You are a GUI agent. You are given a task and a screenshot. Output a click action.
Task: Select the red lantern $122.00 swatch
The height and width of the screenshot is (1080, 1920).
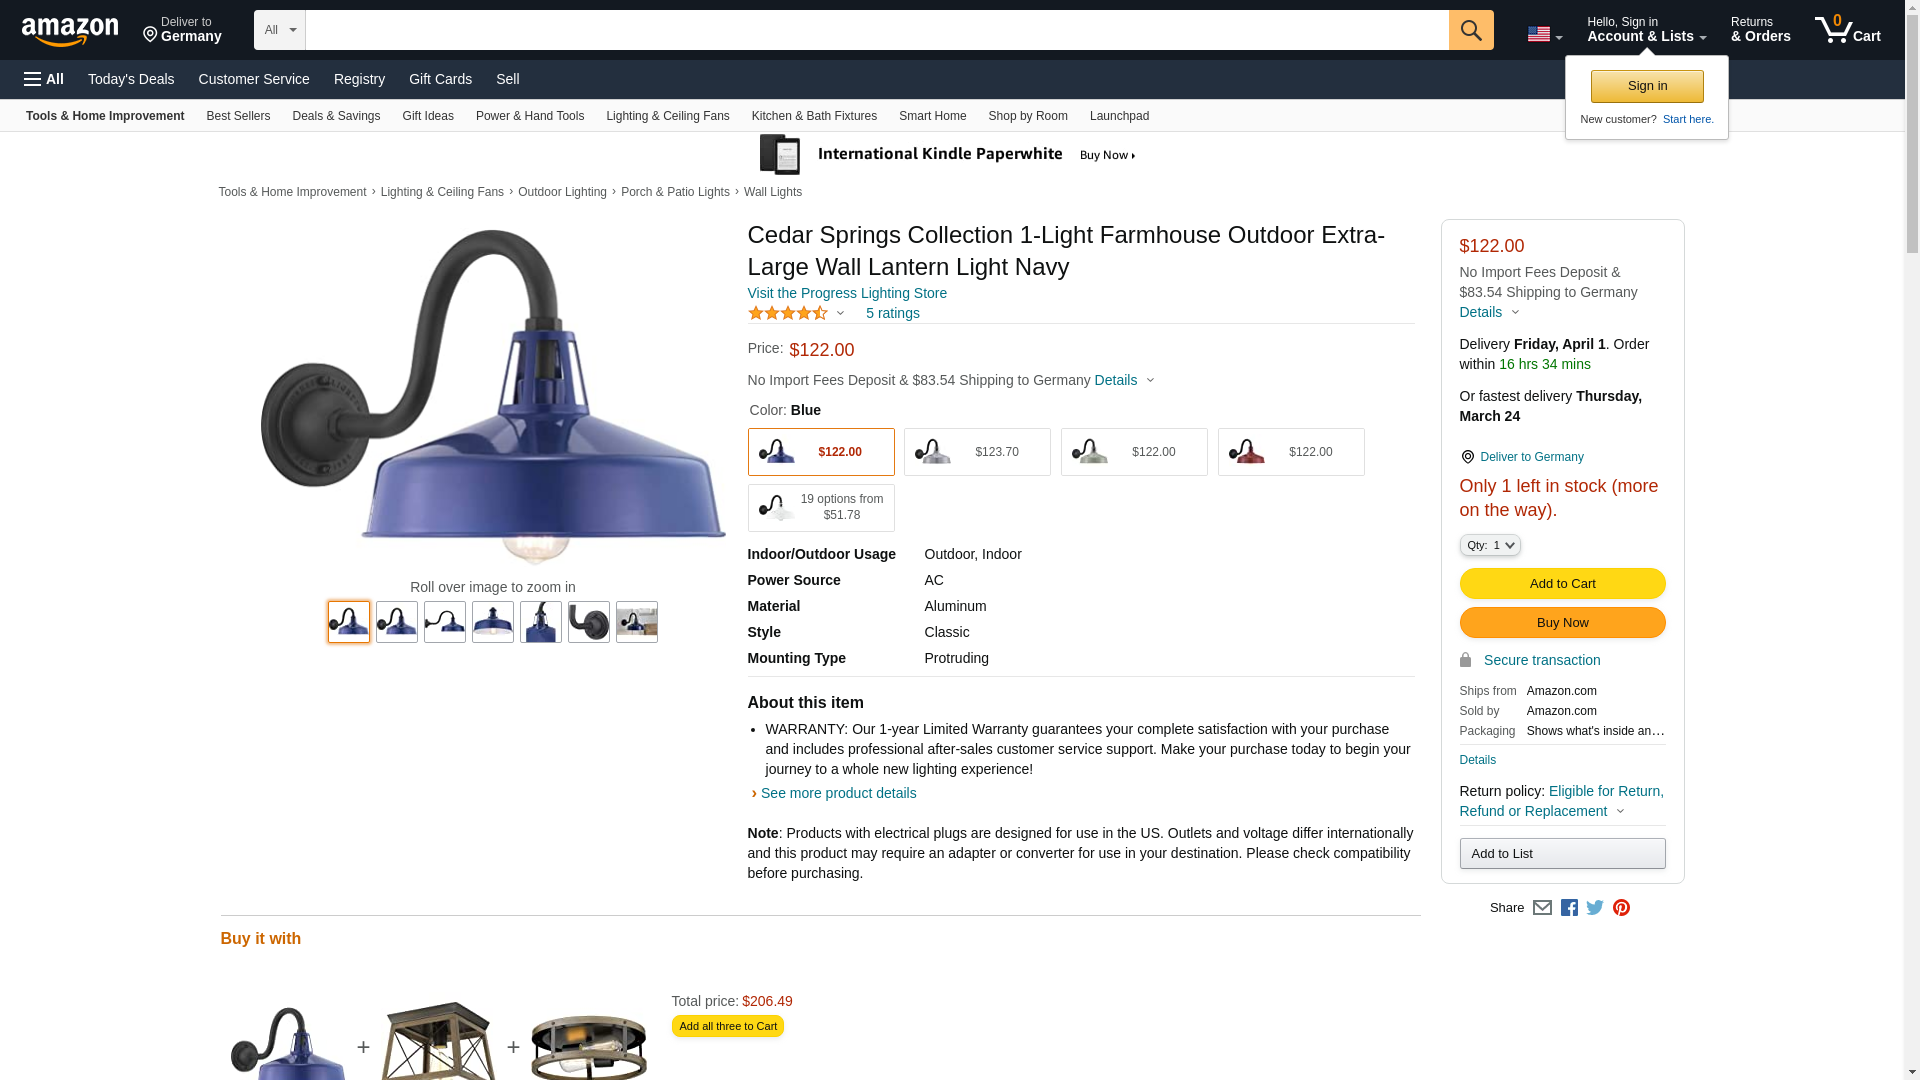tap(1290, 452)
